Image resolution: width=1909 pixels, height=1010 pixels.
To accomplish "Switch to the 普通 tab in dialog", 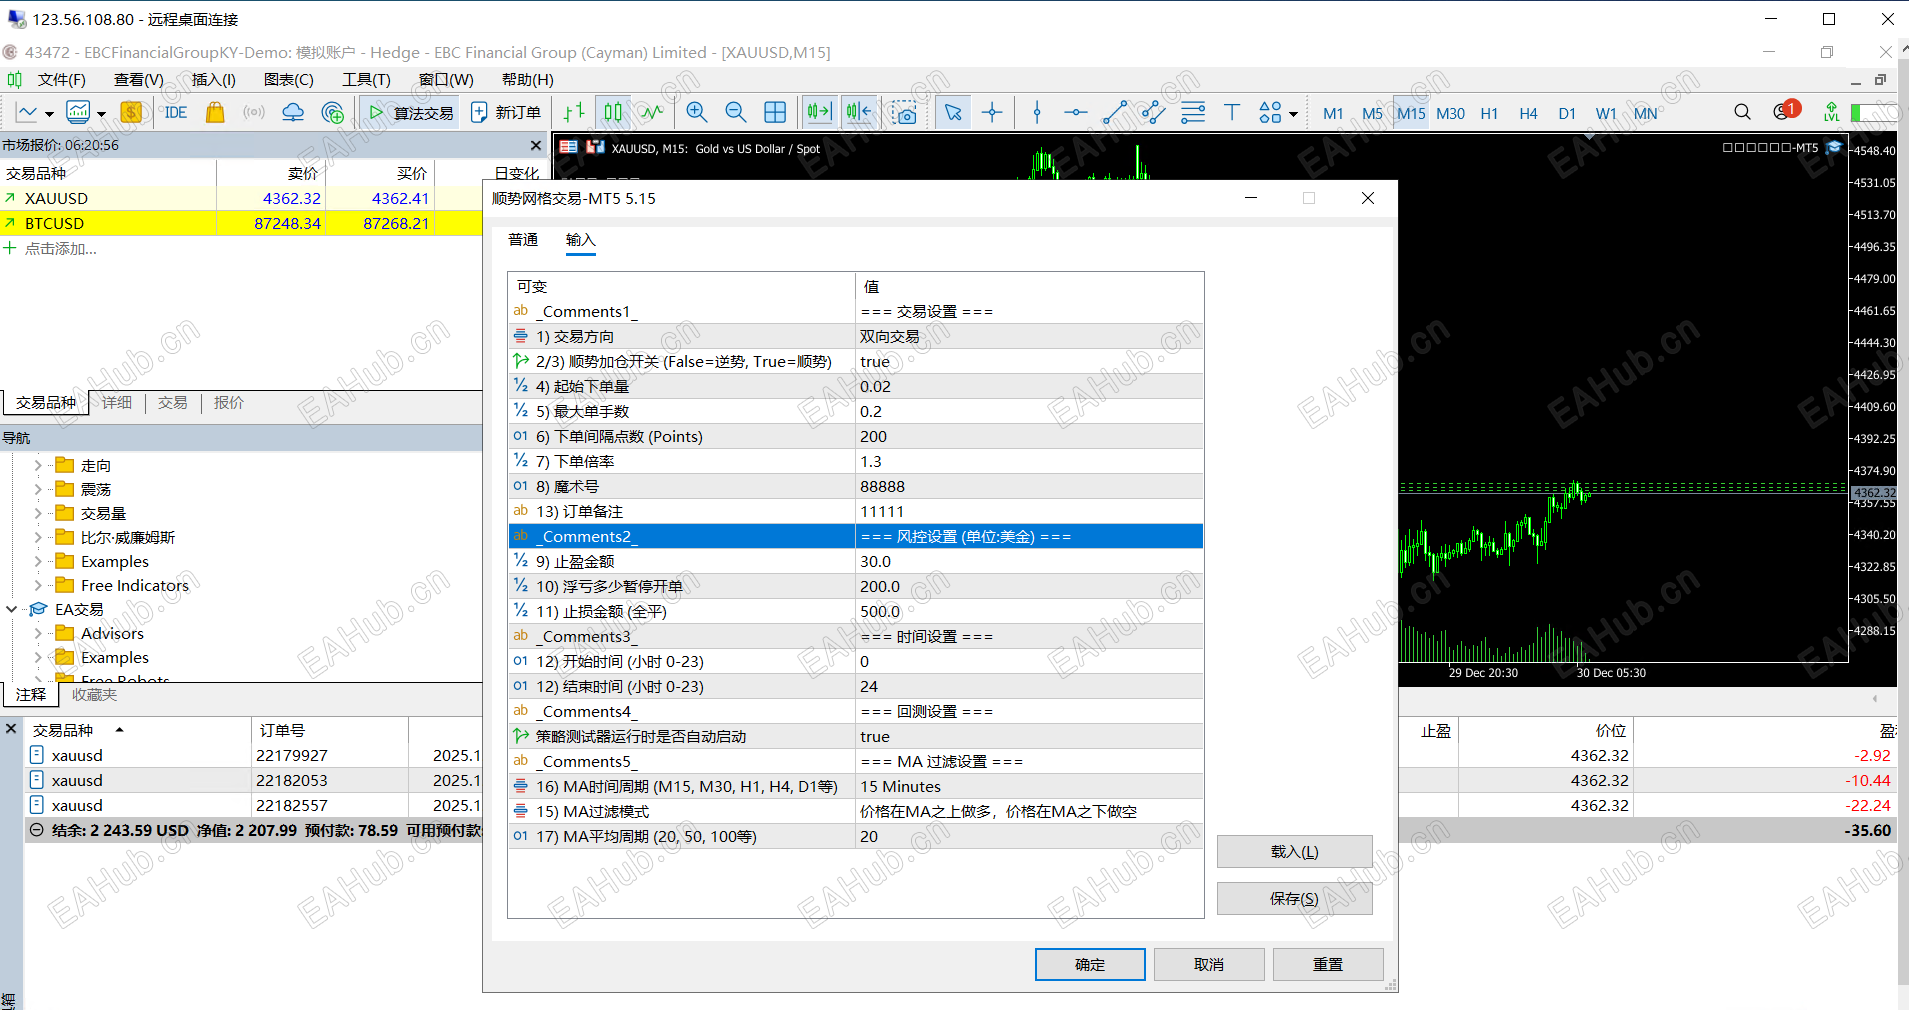I will coord(523,240).
